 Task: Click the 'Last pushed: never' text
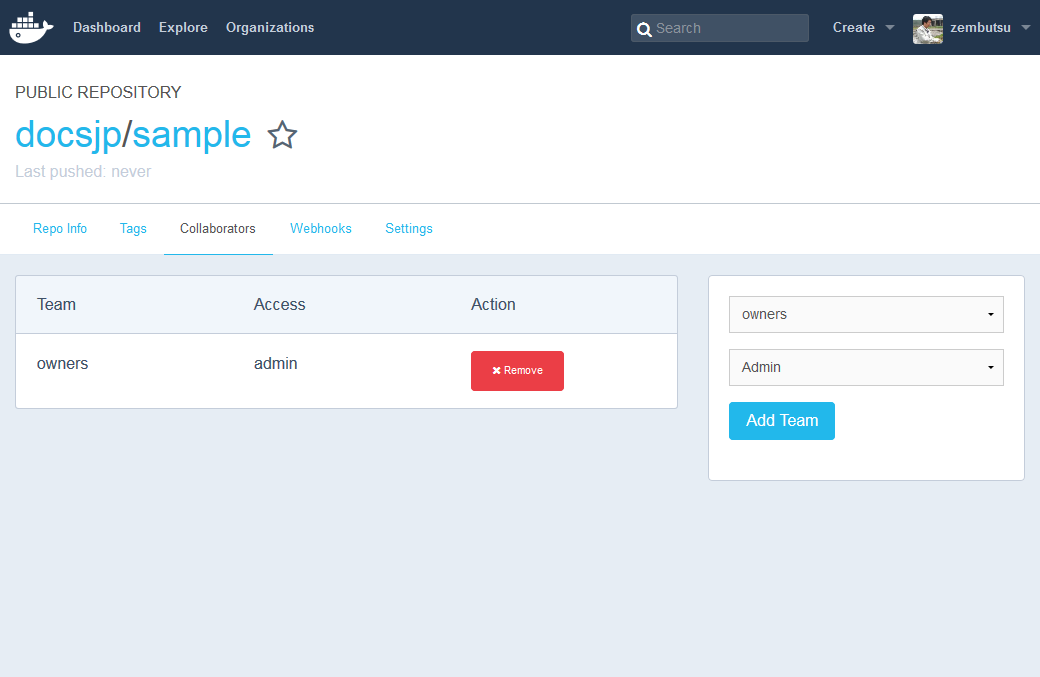[83, 172]
